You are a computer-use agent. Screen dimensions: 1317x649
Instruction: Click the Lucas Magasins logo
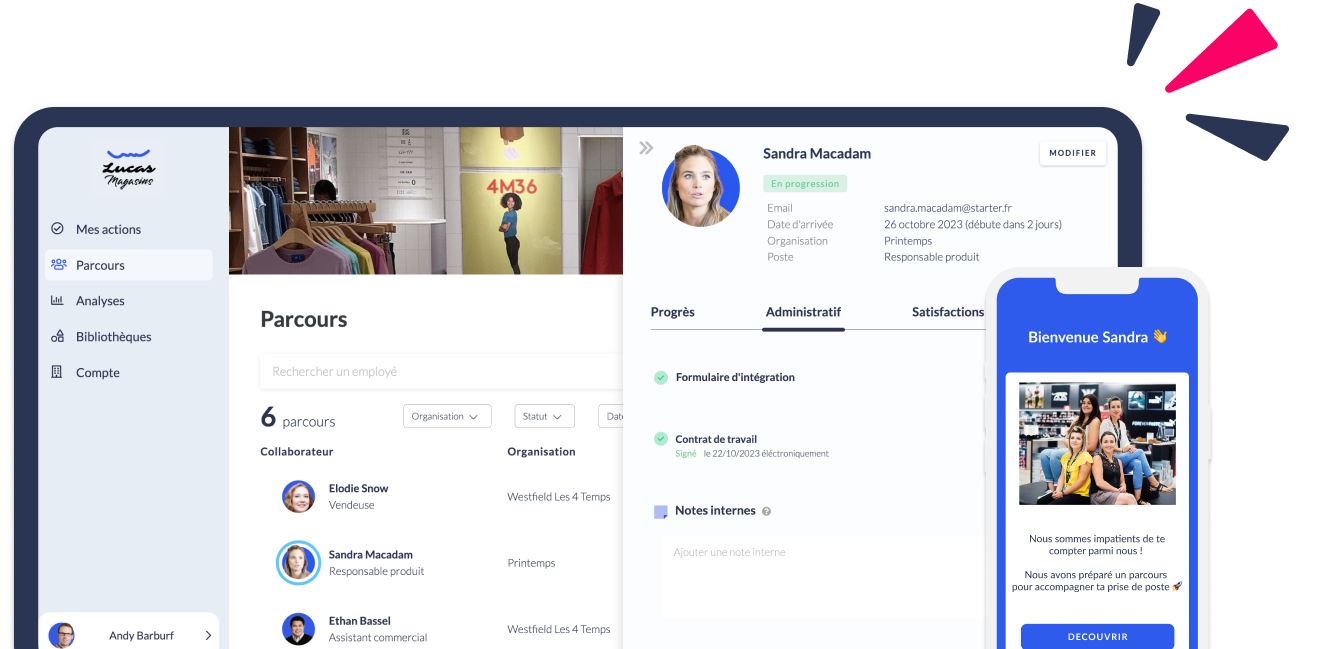click(x=129, y=170)
